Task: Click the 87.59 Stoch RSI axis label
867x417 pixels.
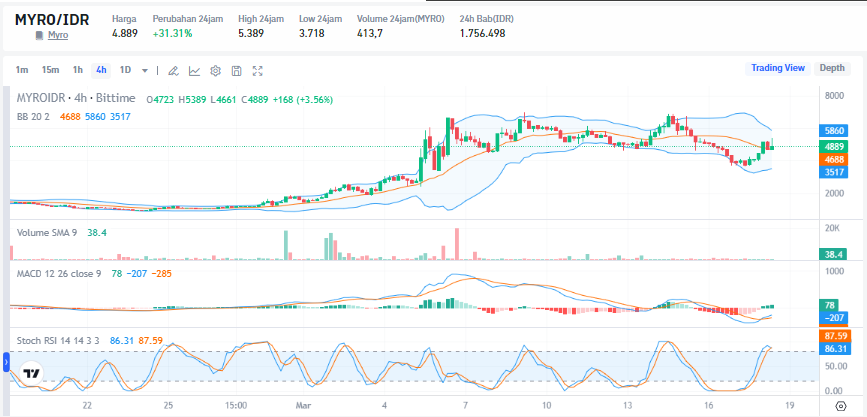Action: pyautogui.click(x=836, y=336)
